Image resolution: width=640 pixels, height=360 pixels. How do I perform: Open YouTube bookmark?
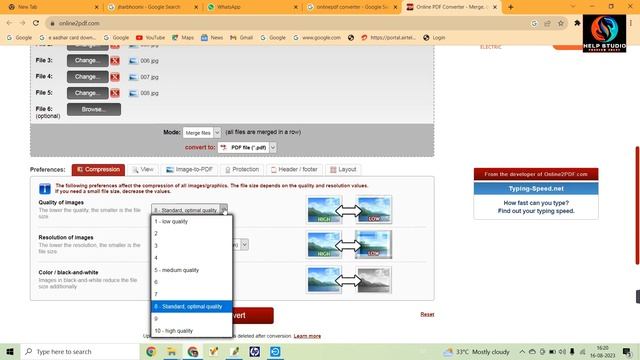[150, 38]
